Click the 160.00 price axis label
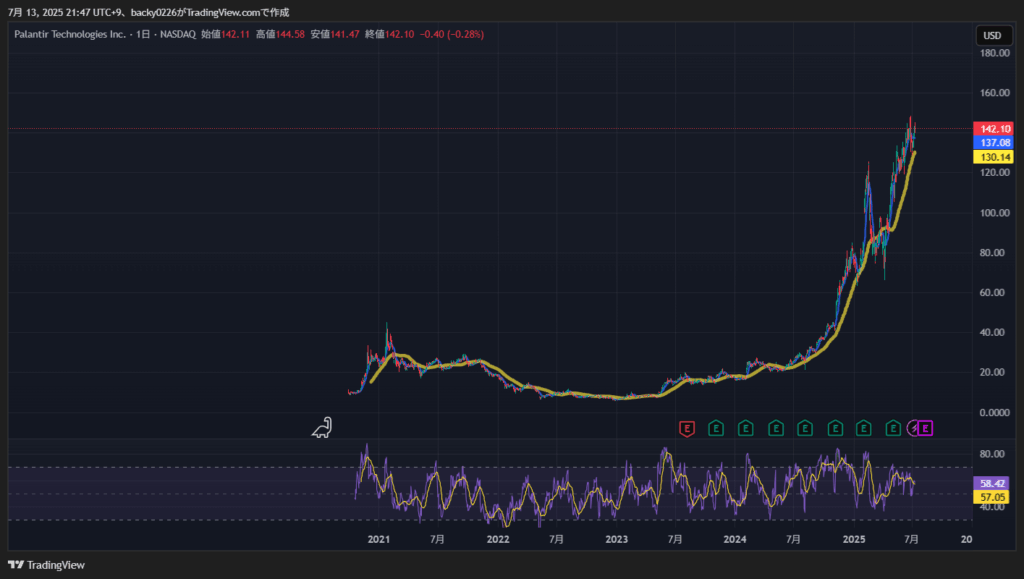This screenshot has height=579, width=1024. tap(995, 93)
